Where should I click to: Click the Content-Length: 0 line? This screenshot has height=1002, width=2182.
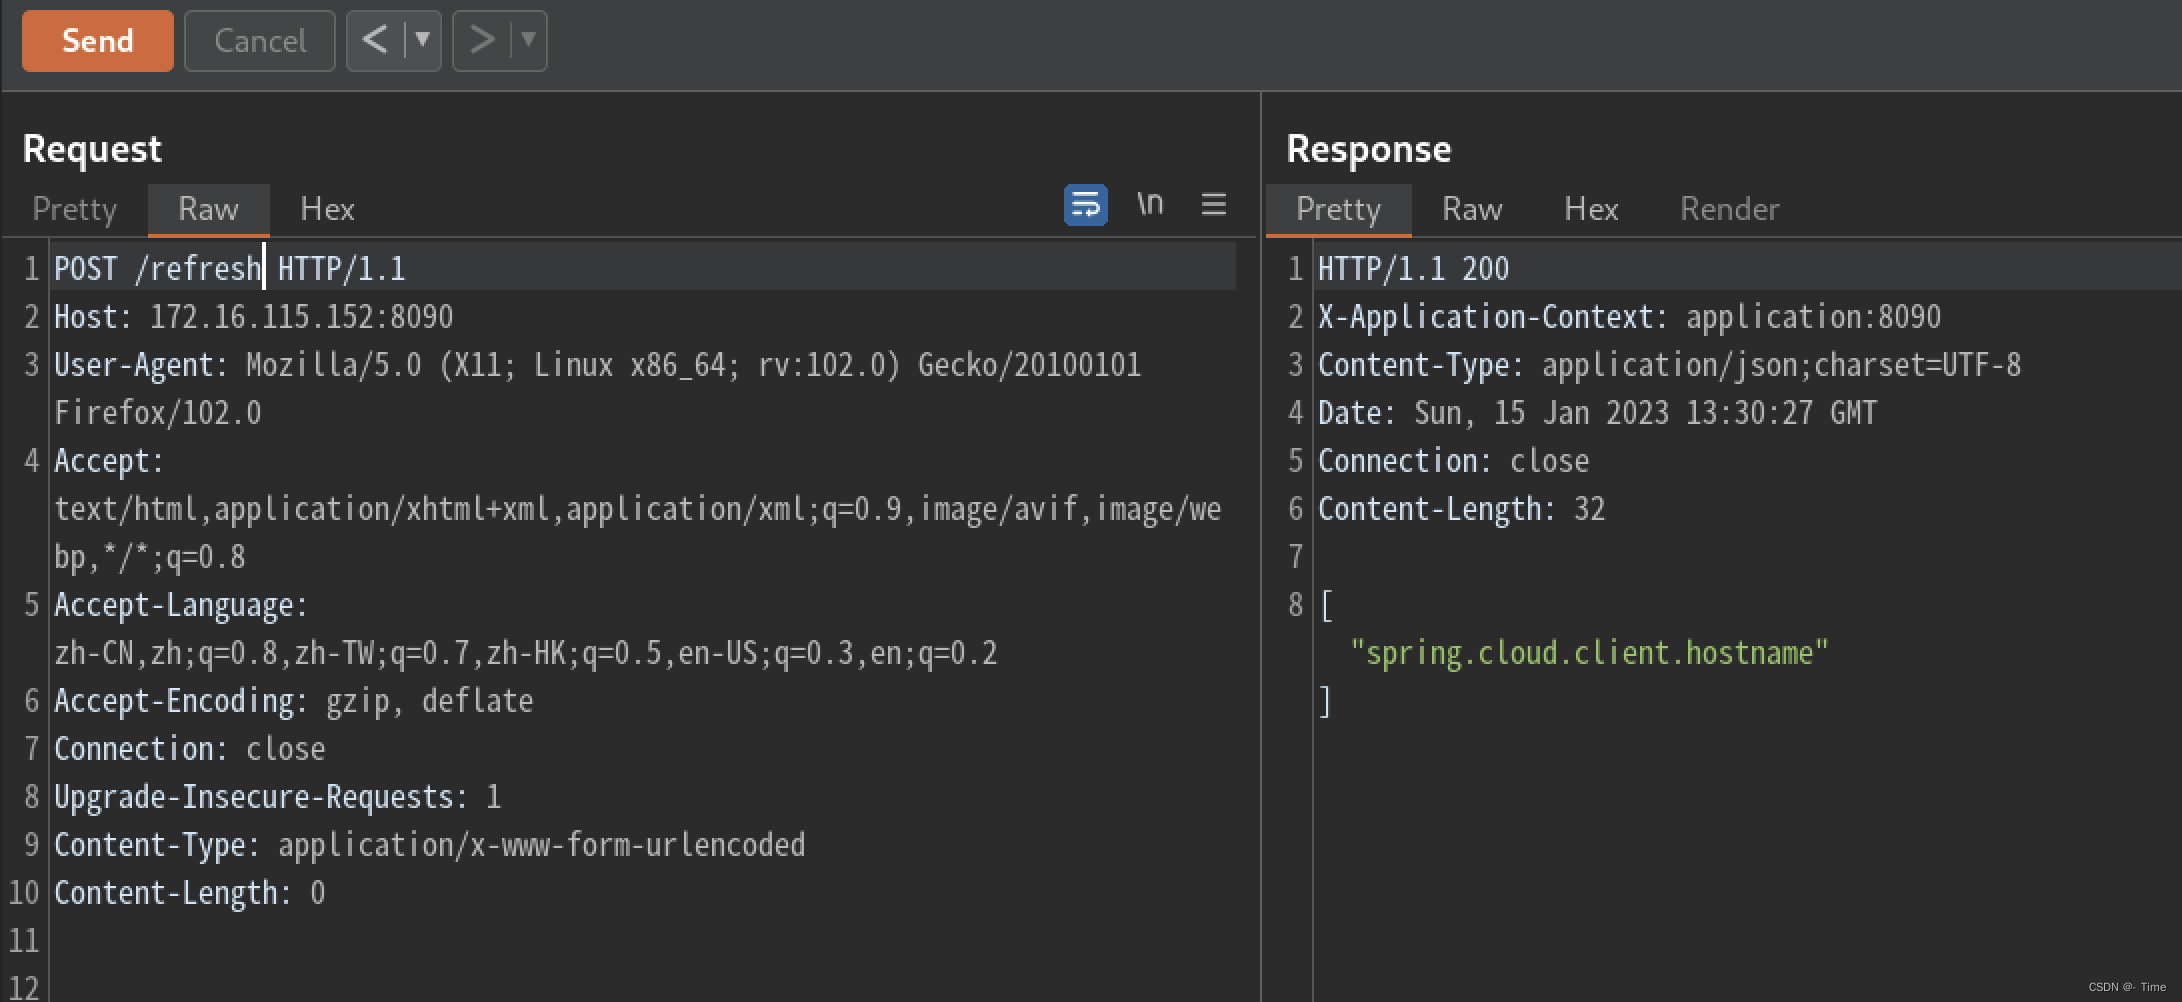coord(190,893)
